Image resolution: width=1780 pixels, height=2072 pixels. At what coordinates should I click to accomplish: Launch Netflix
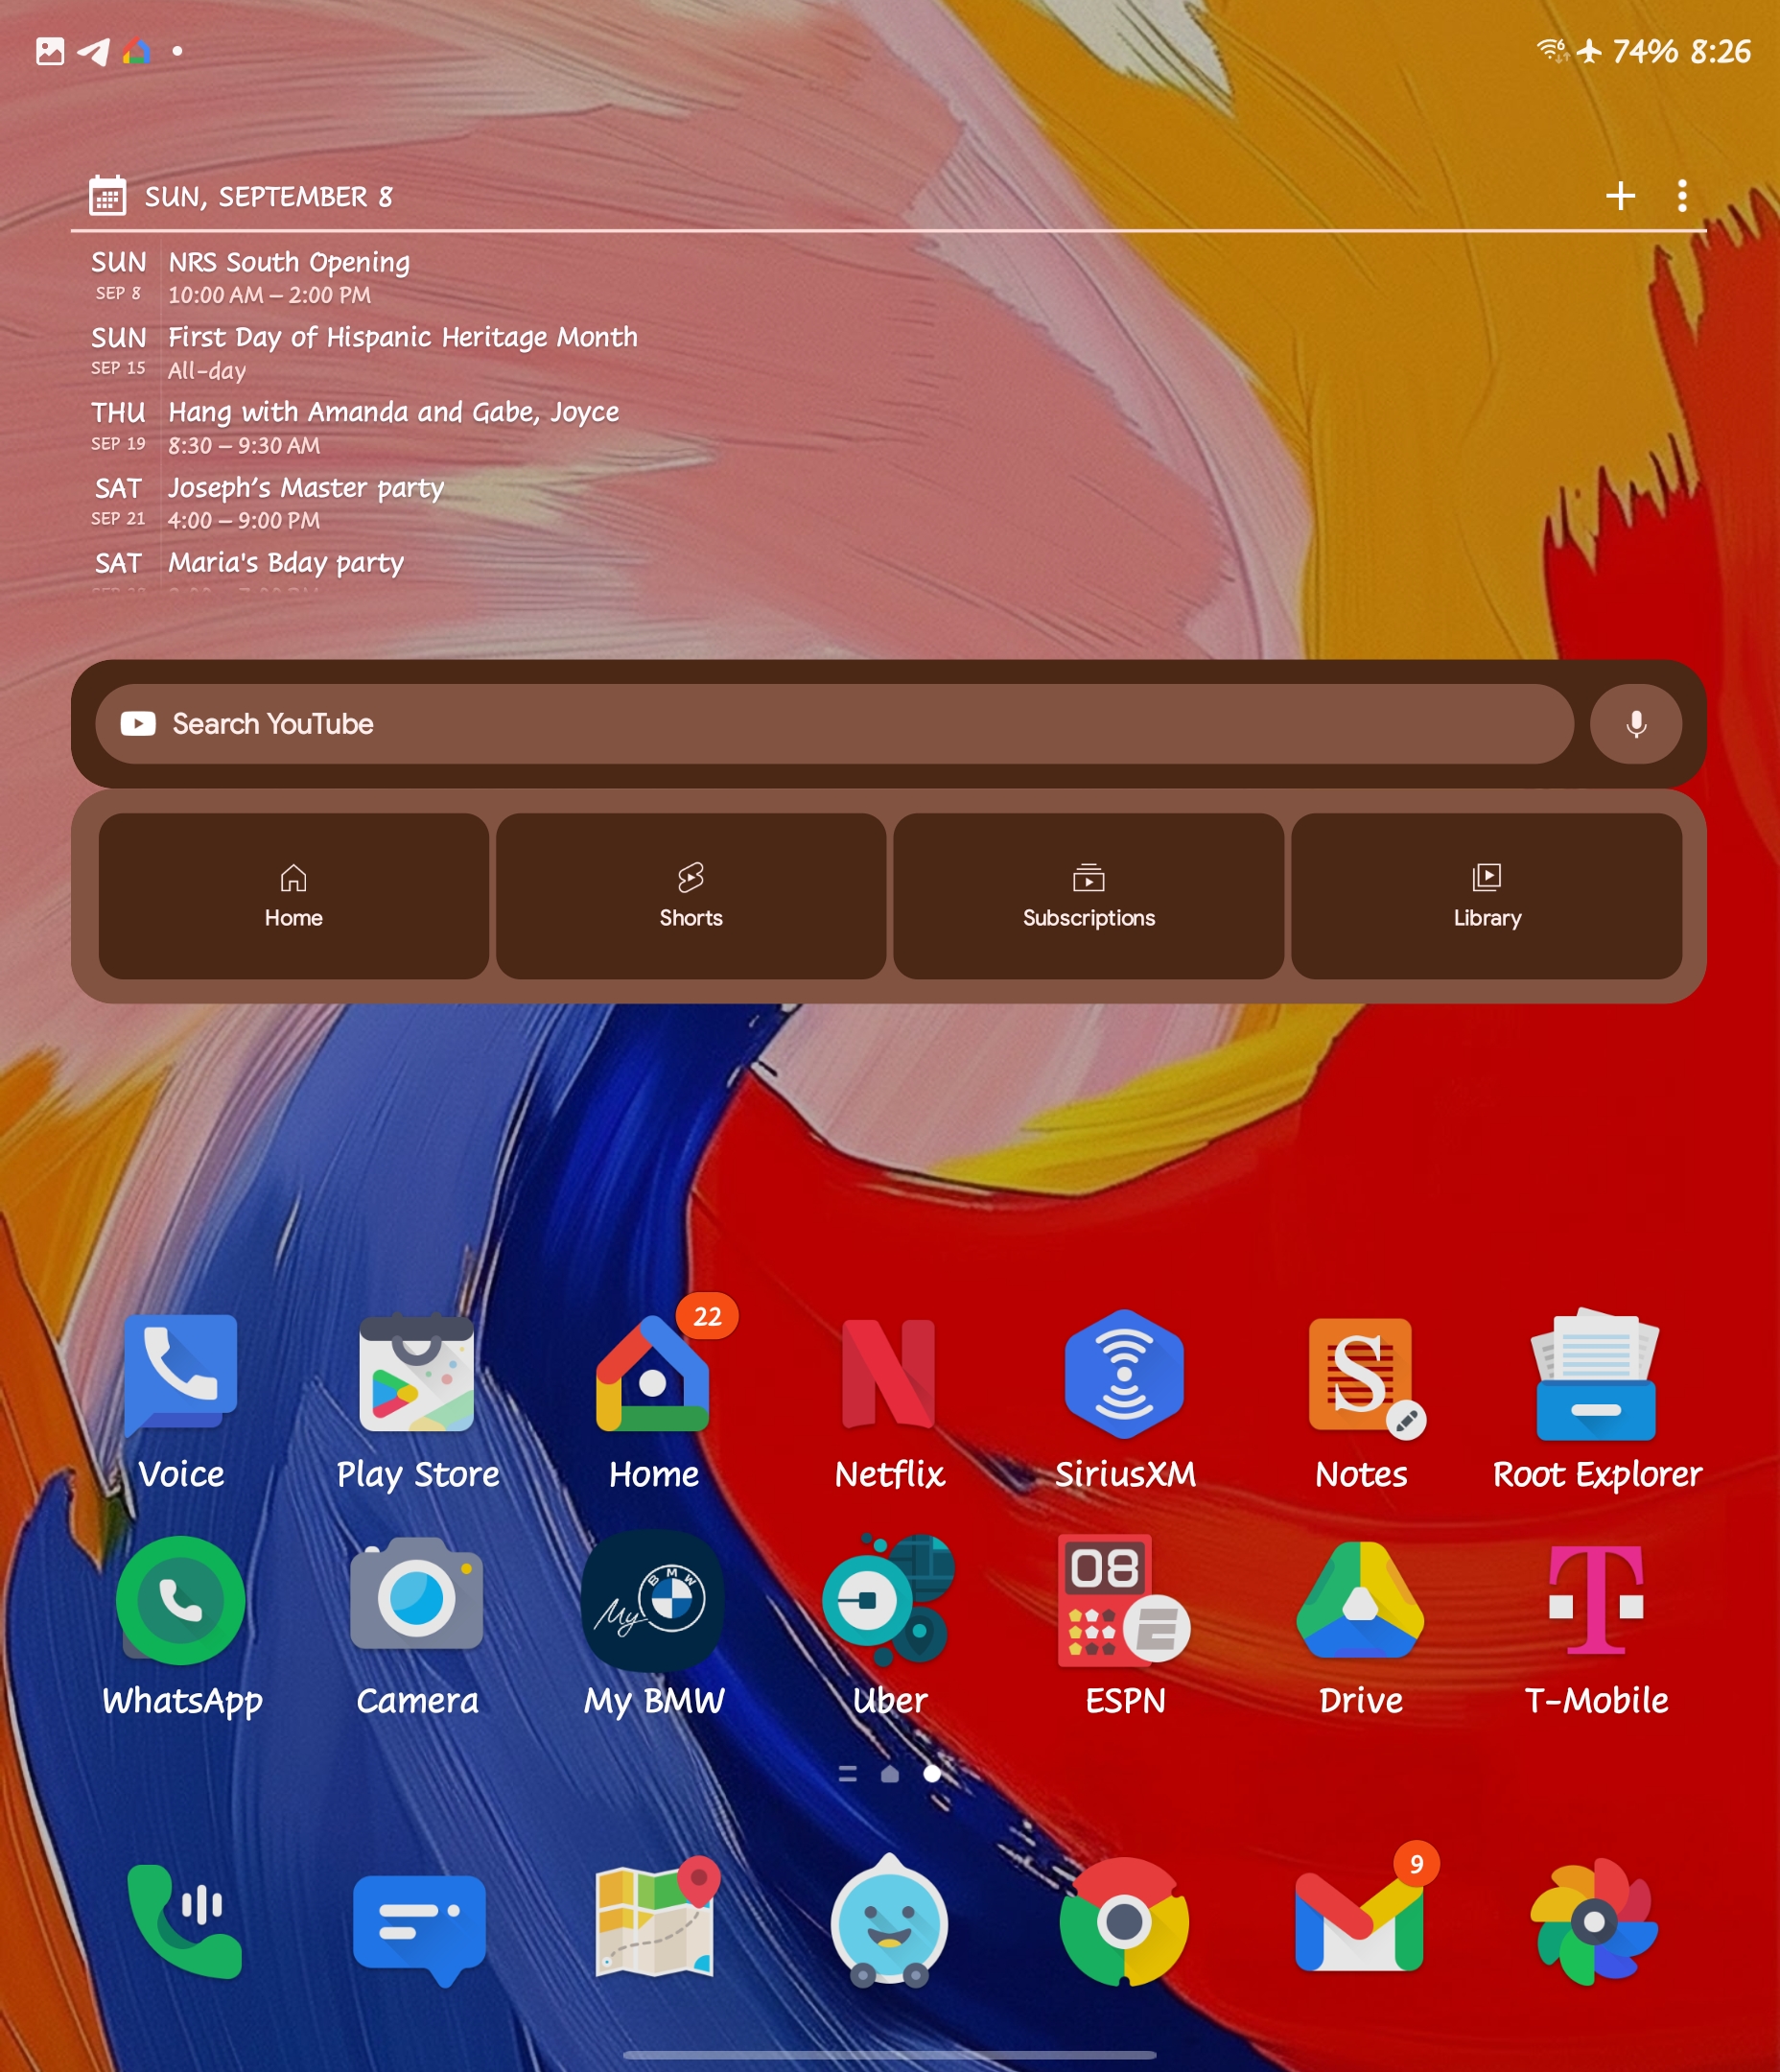click(x=889, y=1374)
